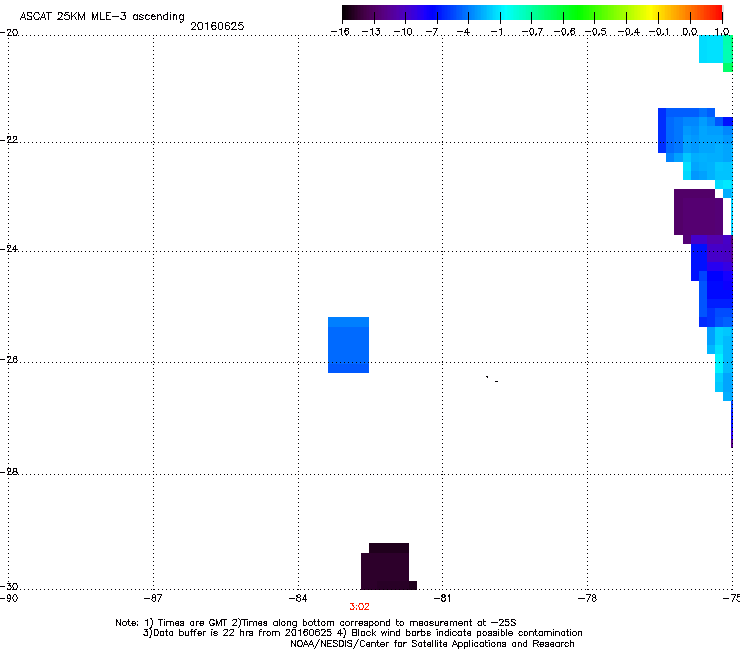740x650 pixels.
Task: Click the cyan patch below the 1.0 label
Action: 711,49
